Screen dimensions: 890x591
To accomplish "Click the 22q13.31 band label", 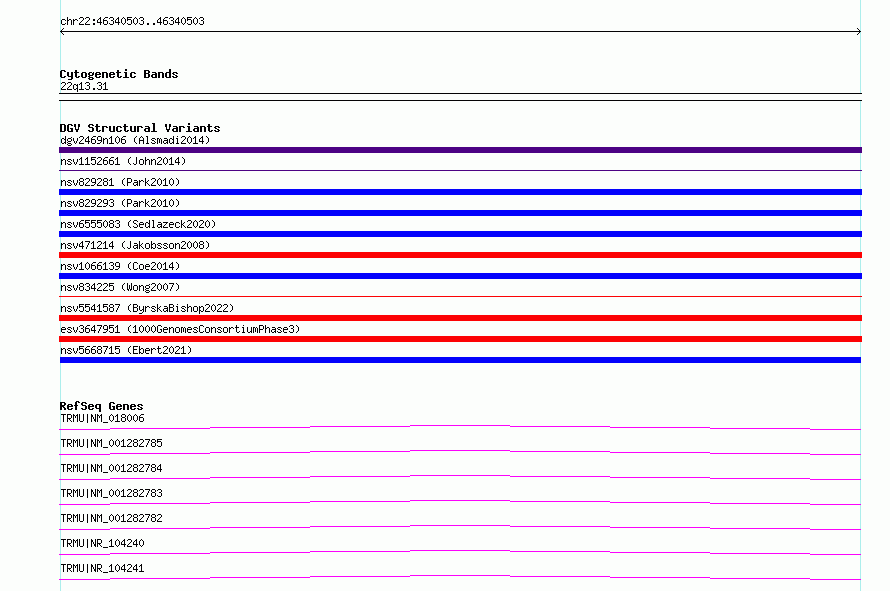I will pos(84,86).
